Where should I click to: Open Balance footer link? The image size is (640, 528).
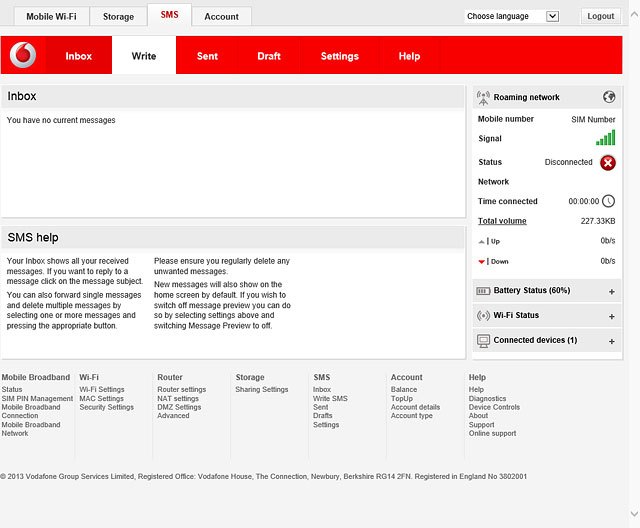[x=404, y=389]
